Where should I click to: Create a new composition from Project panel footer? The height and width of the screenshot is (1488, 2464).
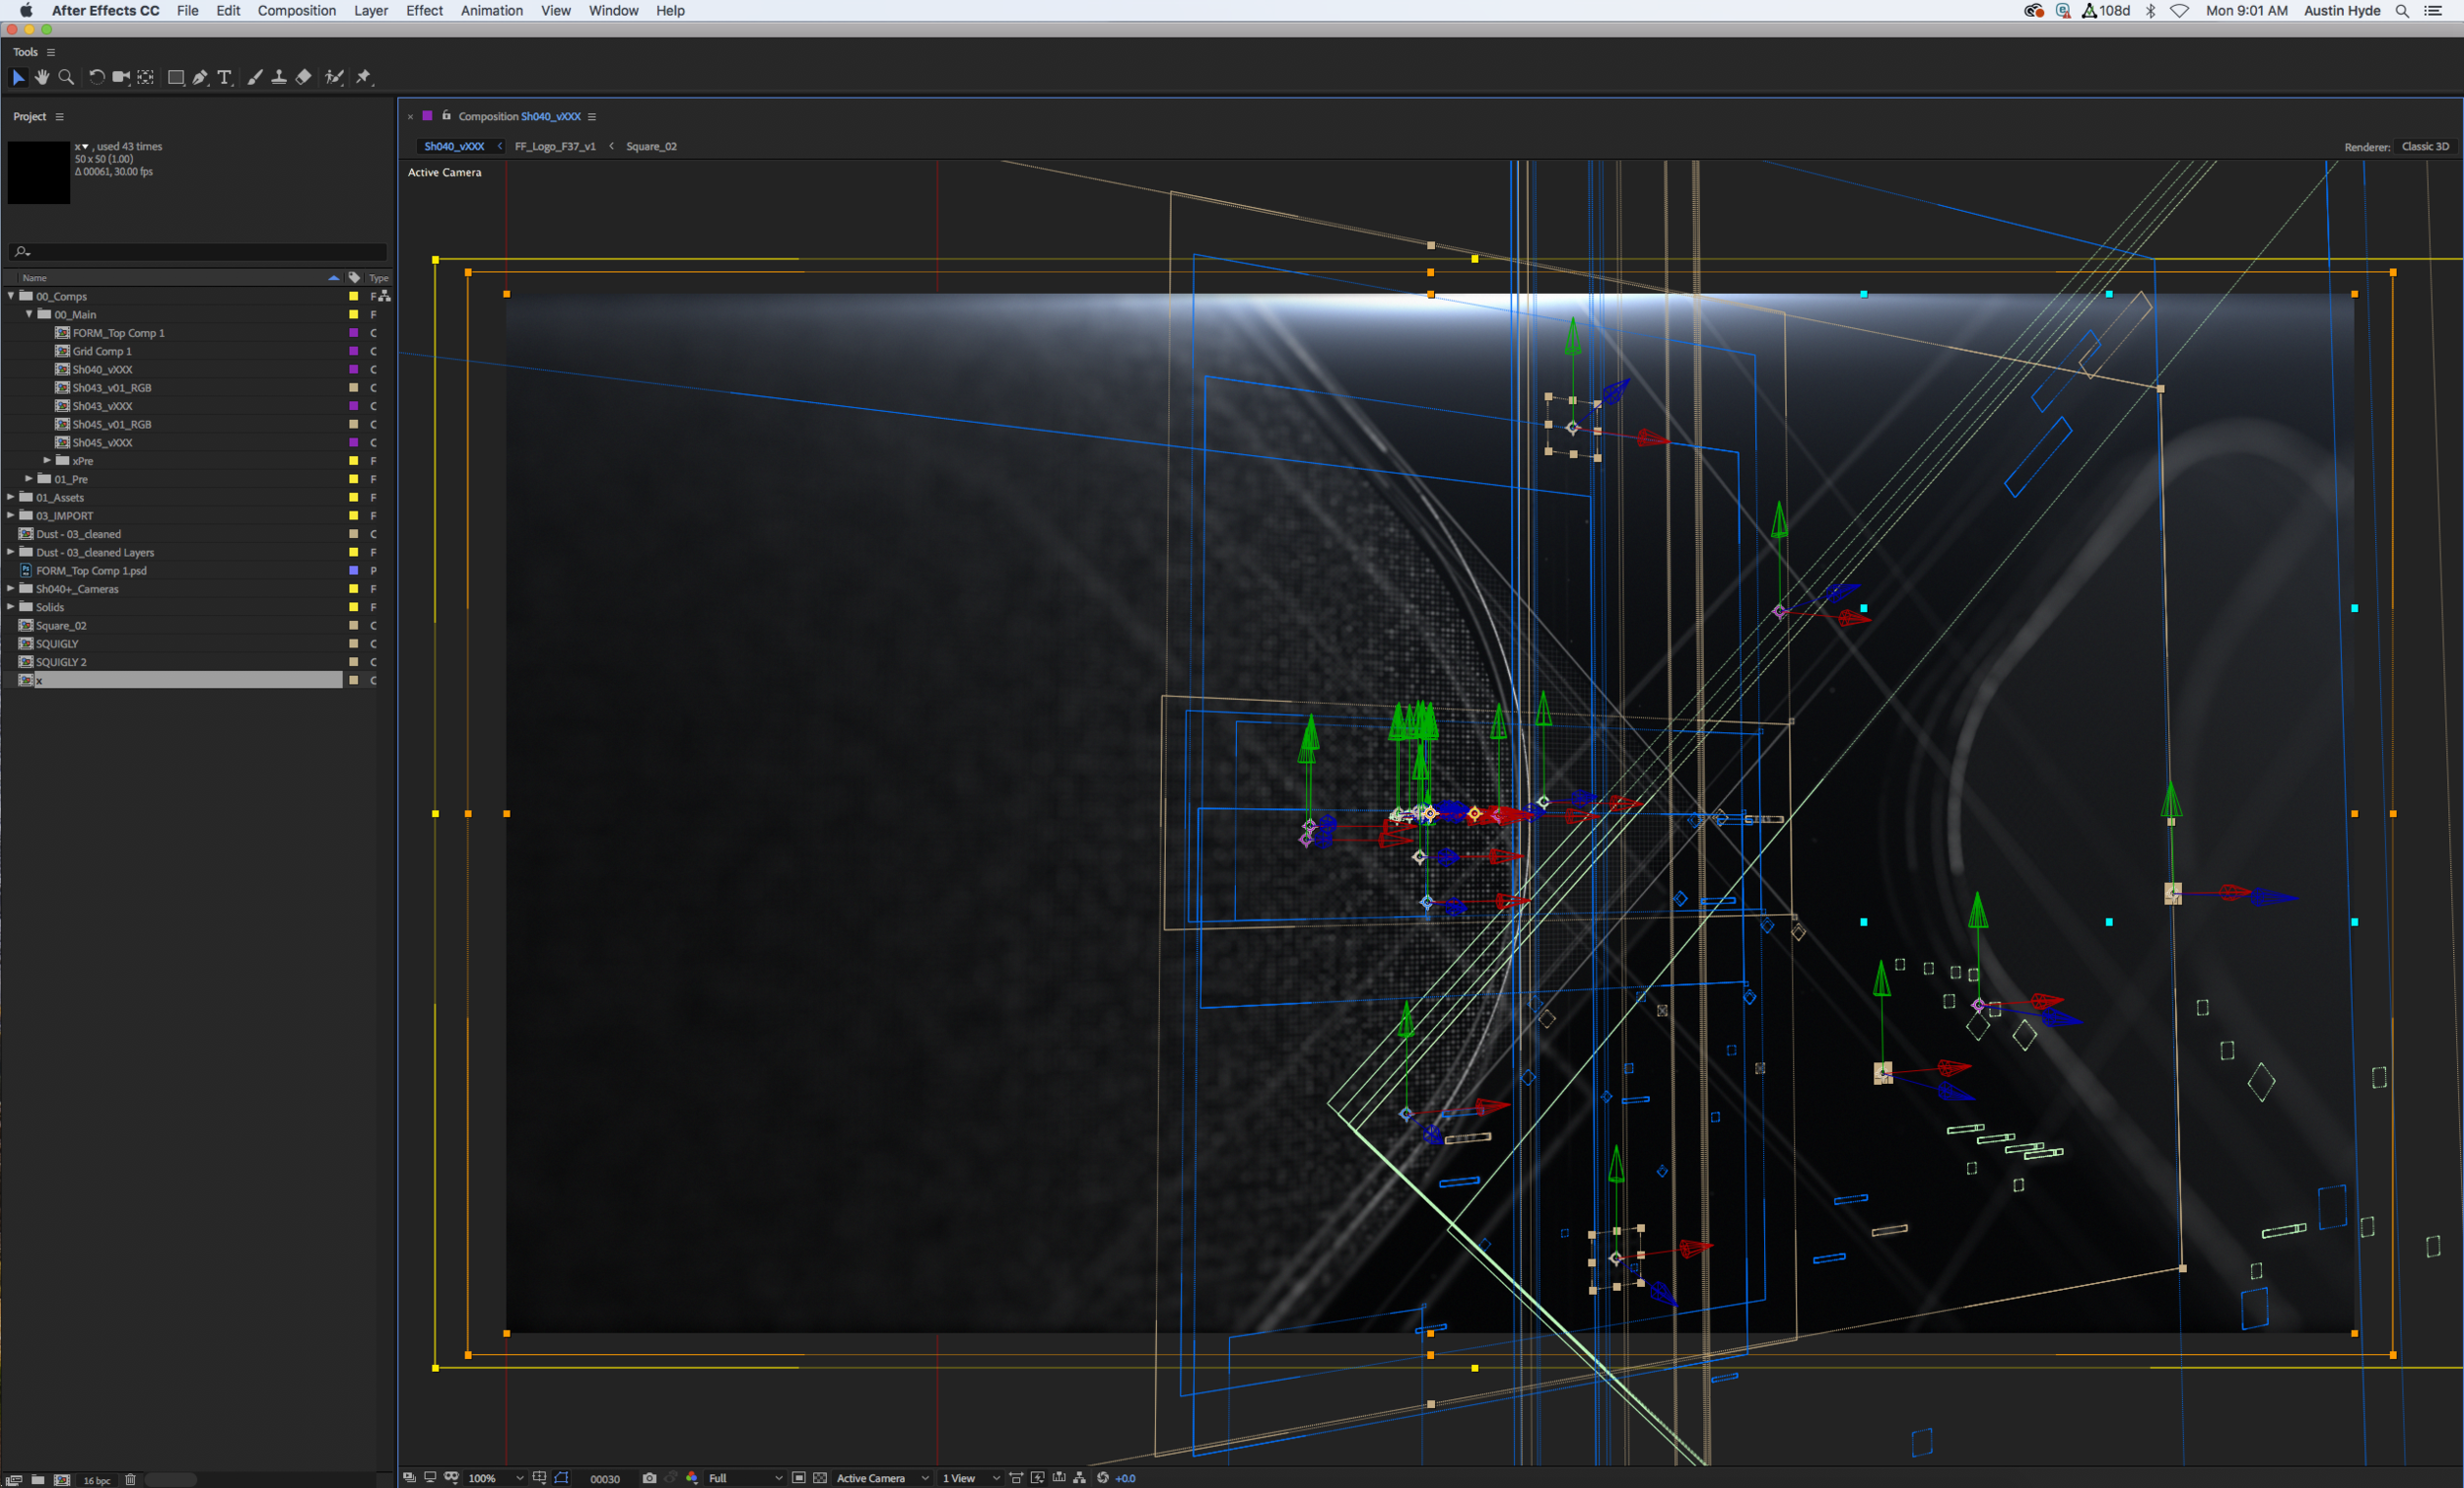click(62, 1479)
